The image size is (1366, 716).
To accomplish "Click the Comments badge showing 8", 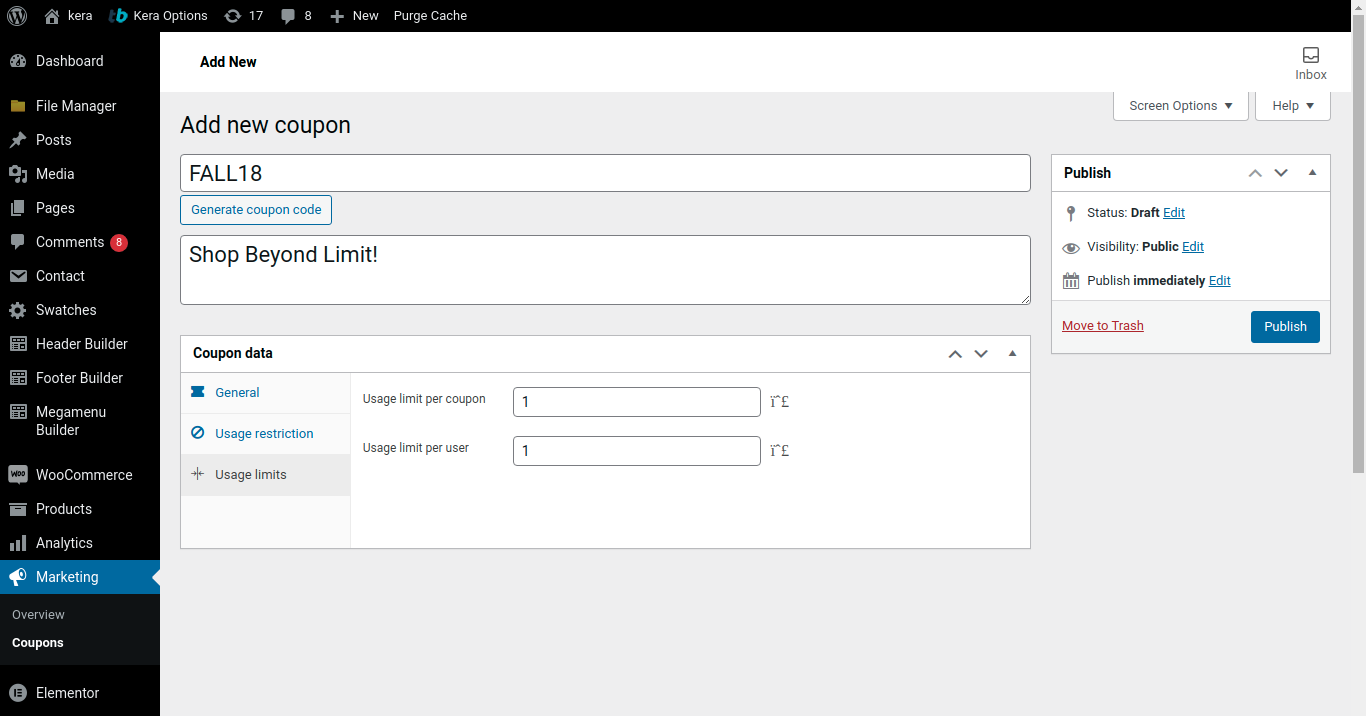I will (119, 242).
